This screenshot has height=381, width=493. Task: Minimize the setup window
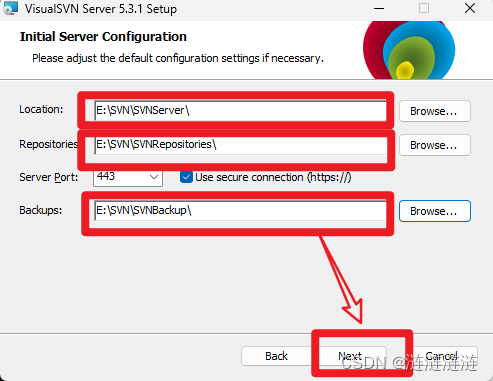click(379, 8)
